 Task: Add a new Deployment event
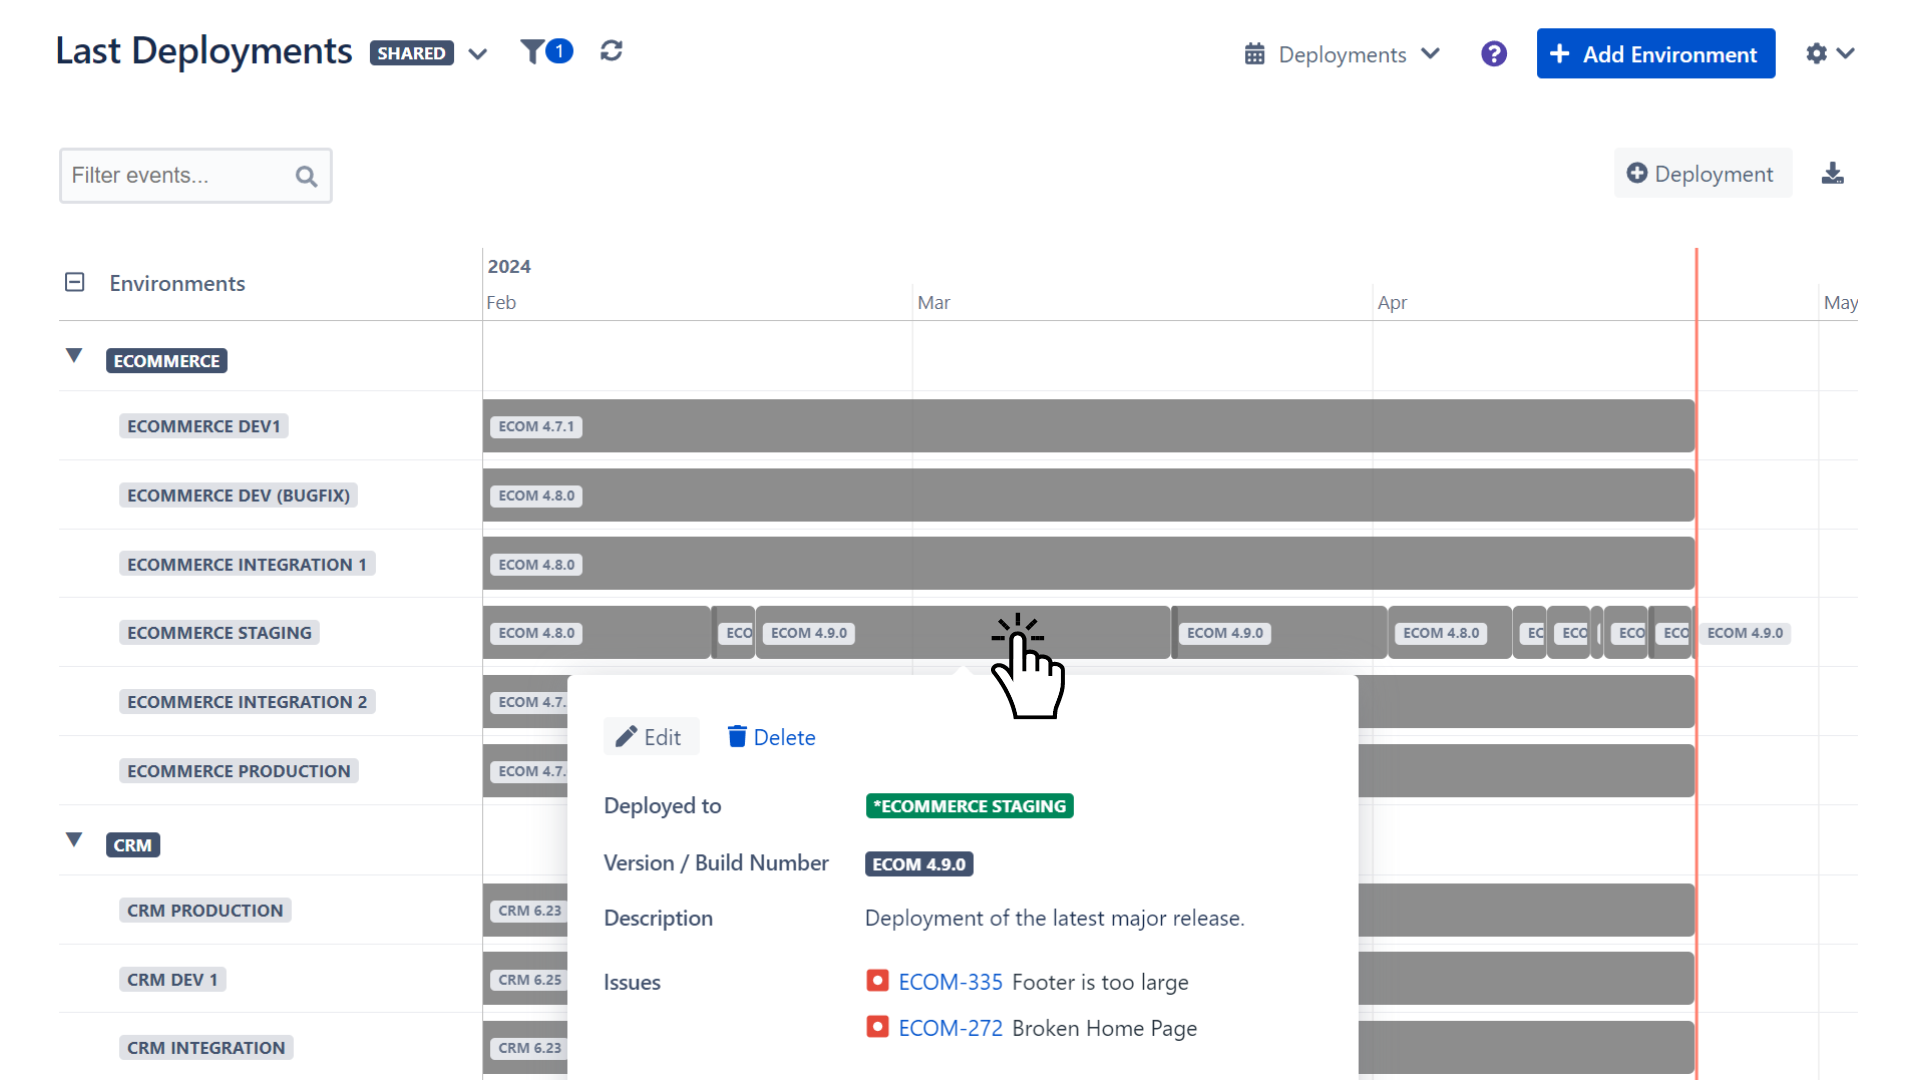coord(1701,174)
